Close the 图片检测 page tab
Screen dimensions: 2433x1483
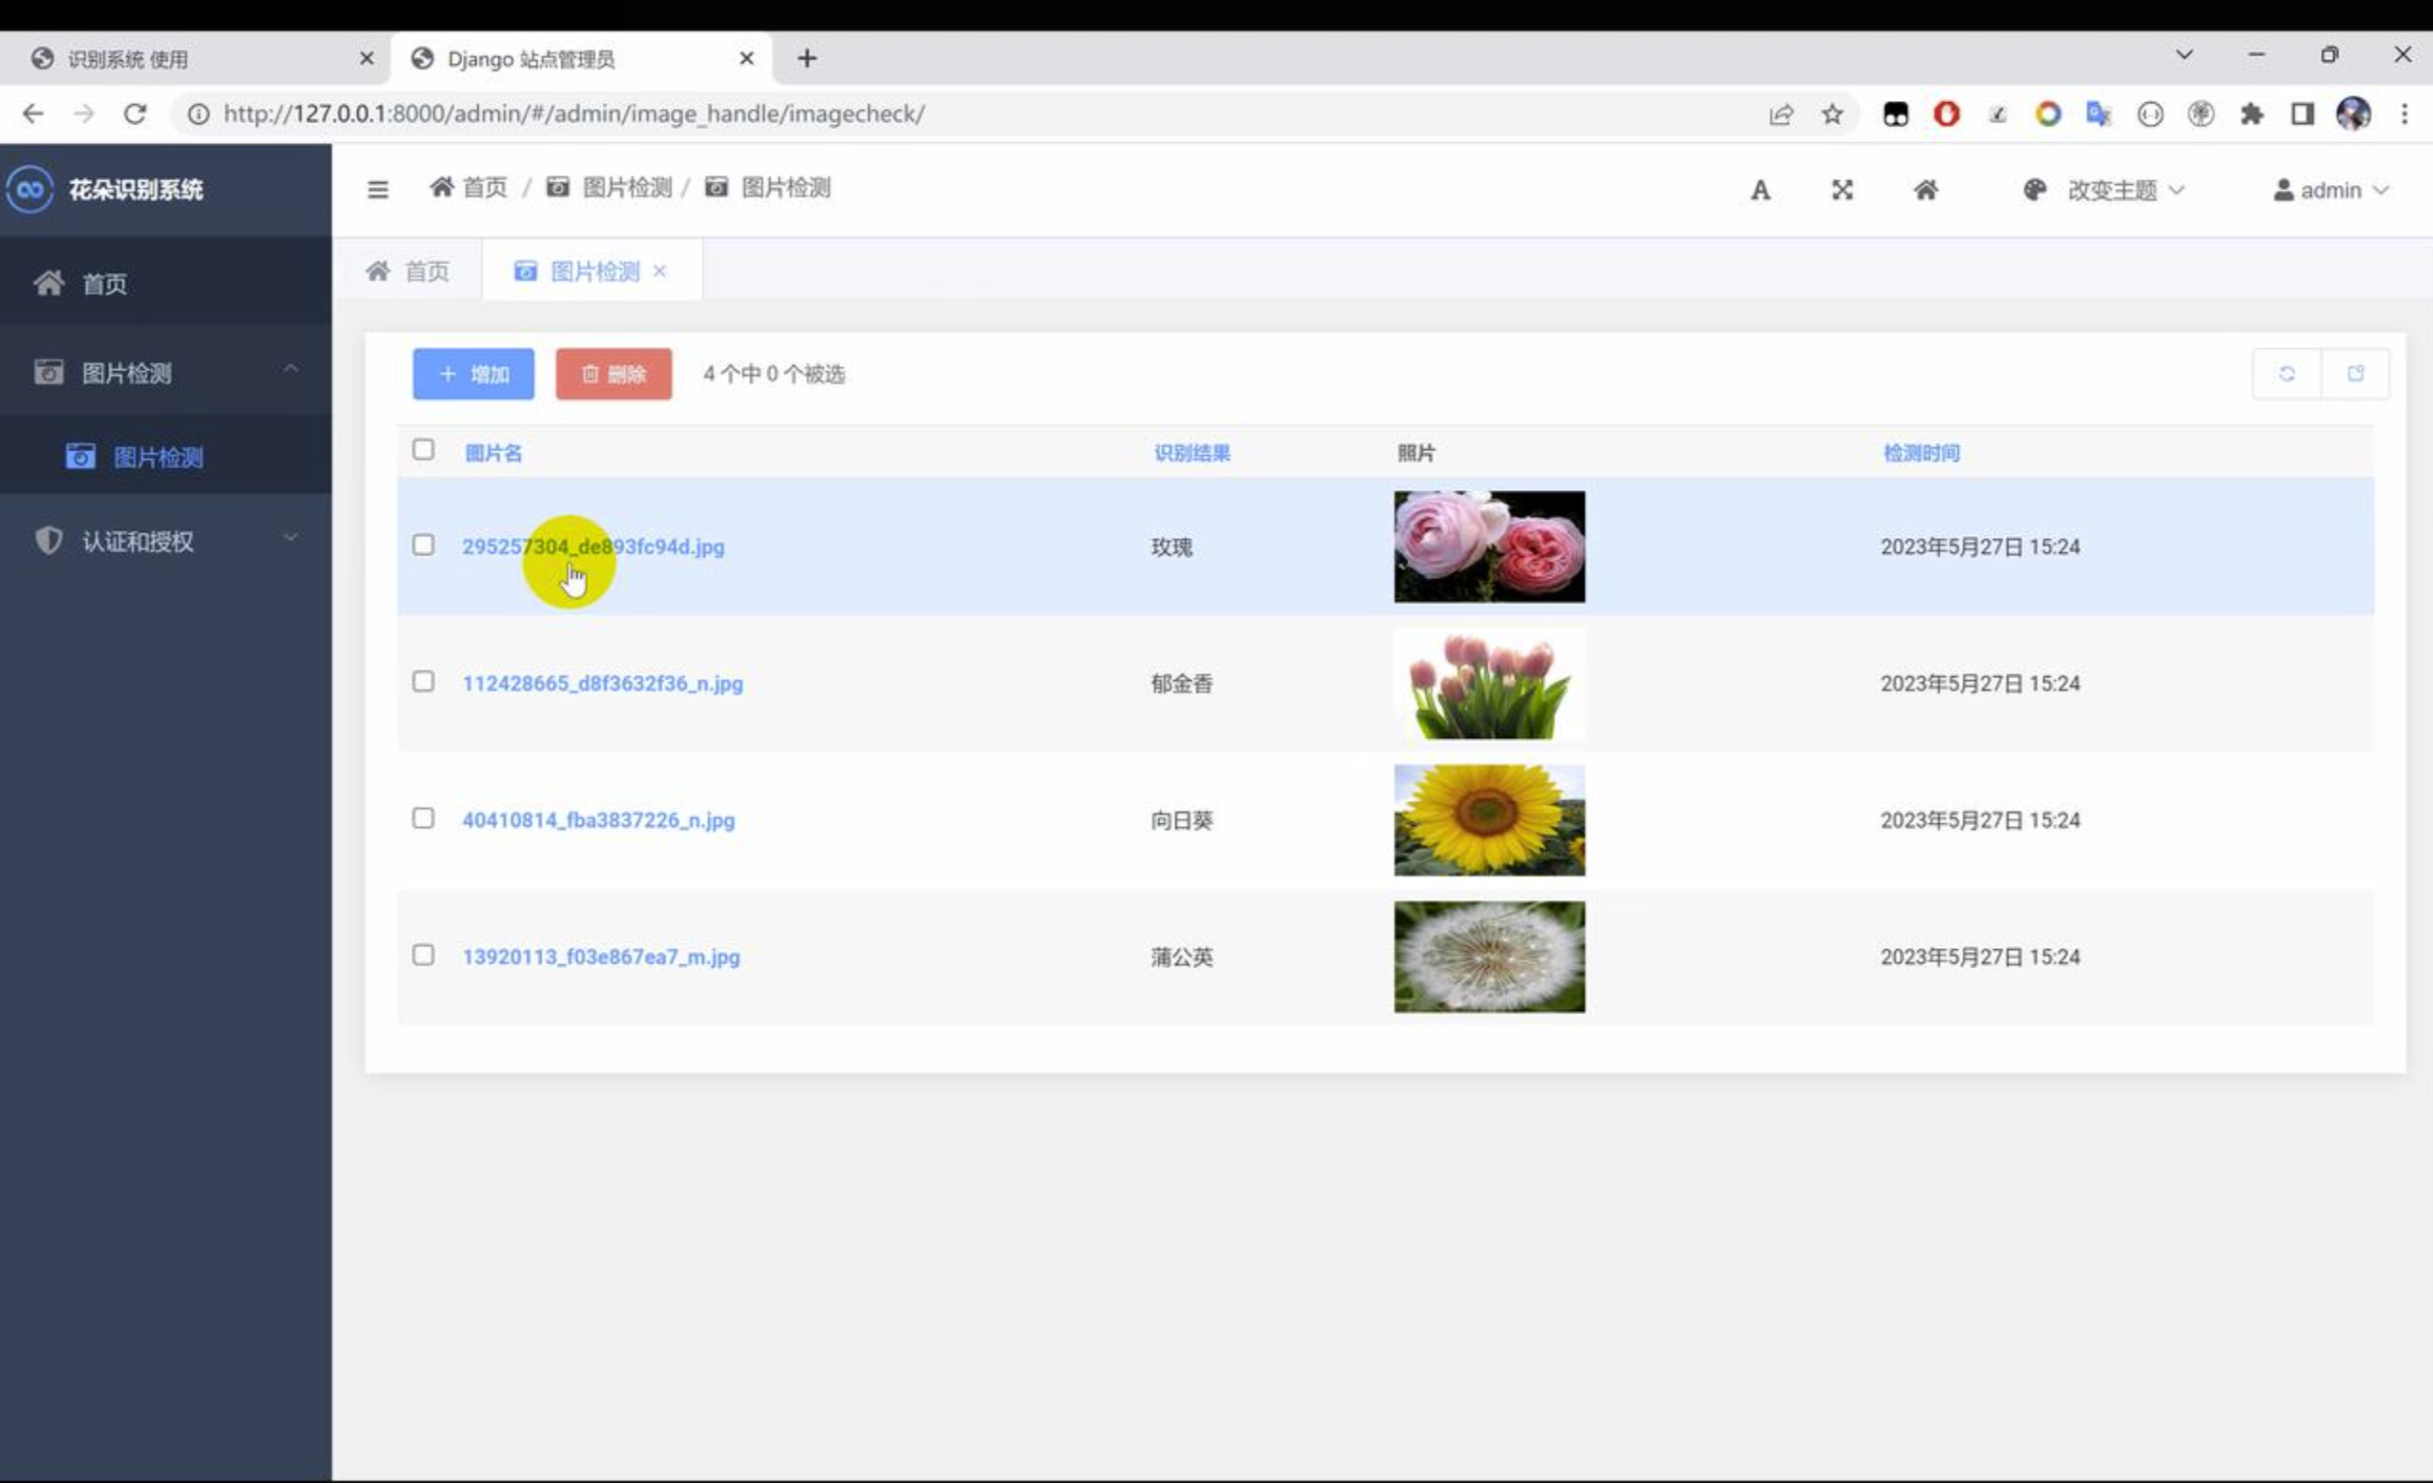click(x=660, y=271)
